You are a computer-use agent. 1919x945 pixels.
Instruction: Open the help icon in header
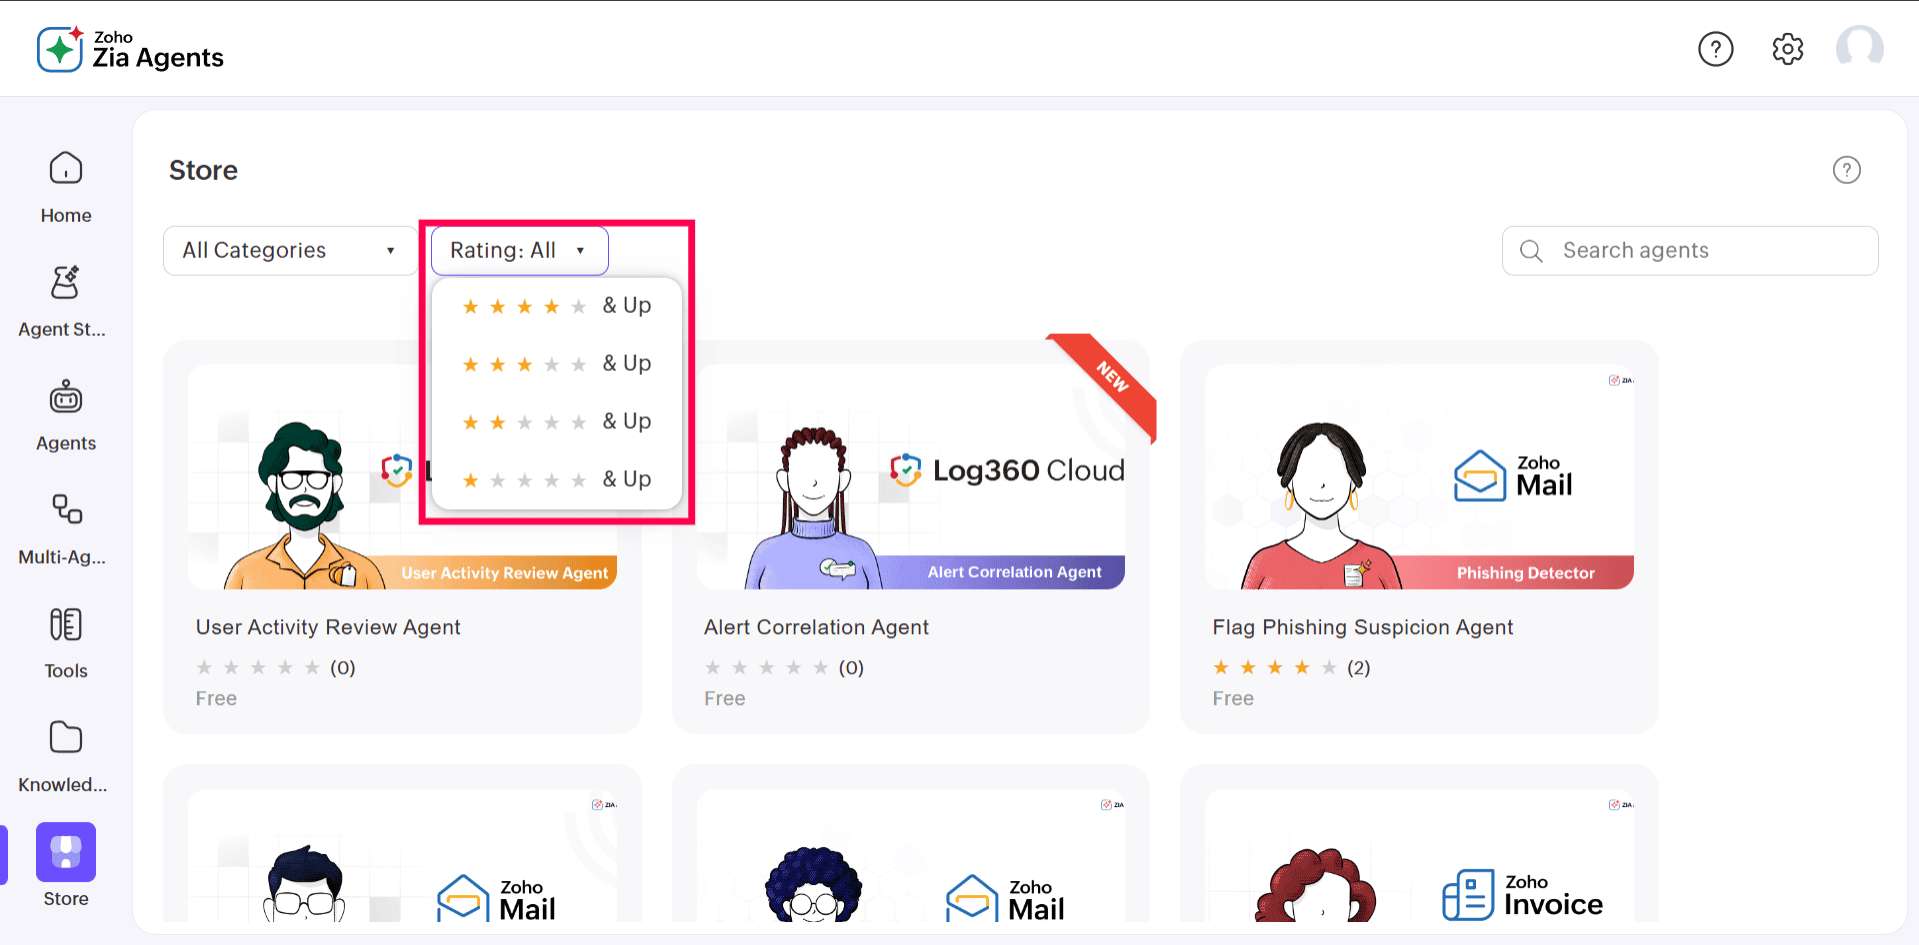tap(1716, 49)
